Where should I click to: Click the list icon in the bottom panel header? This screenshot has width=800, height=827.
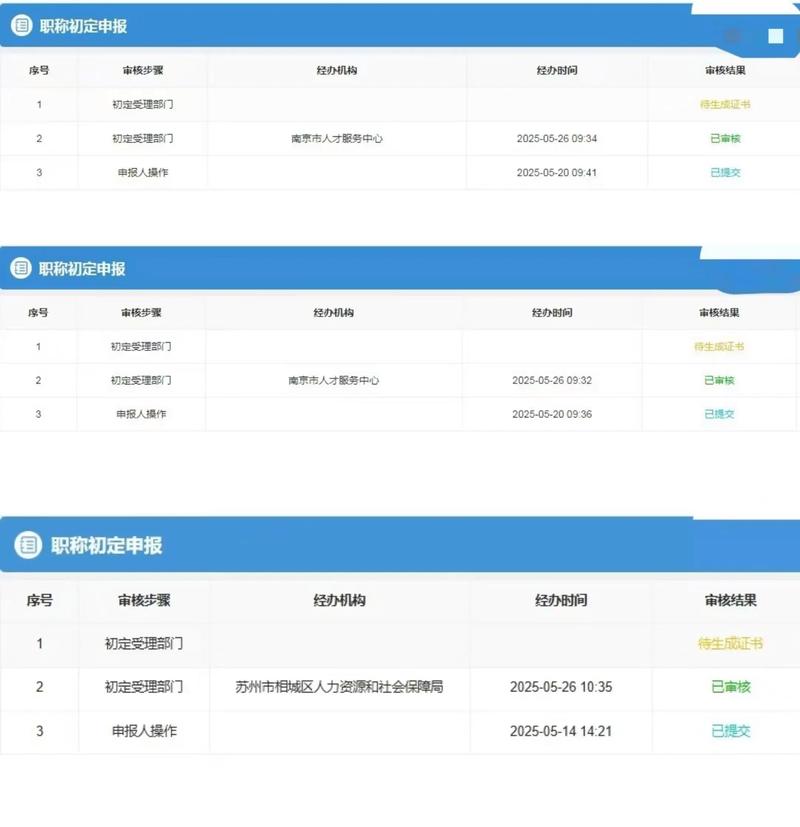28,545
